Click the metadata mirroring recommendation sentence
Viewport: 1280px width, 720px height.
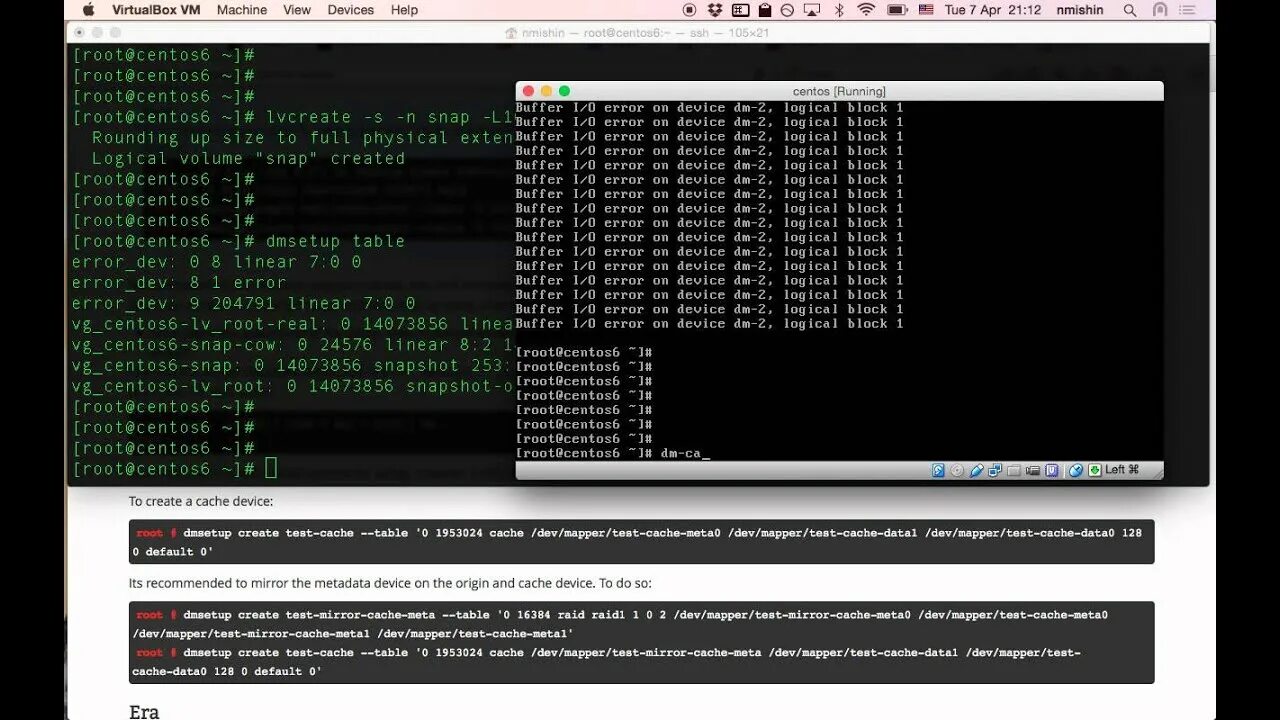(390, 583)
